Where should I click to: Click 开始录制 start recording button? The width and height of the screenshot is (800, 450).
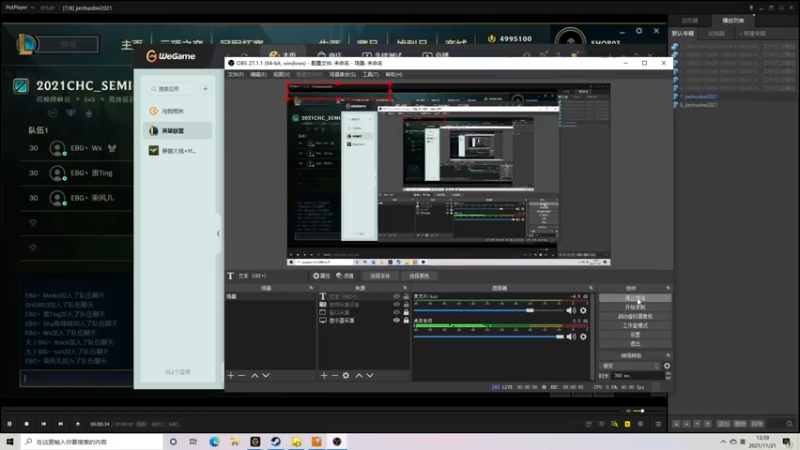(x=635, y=307)
